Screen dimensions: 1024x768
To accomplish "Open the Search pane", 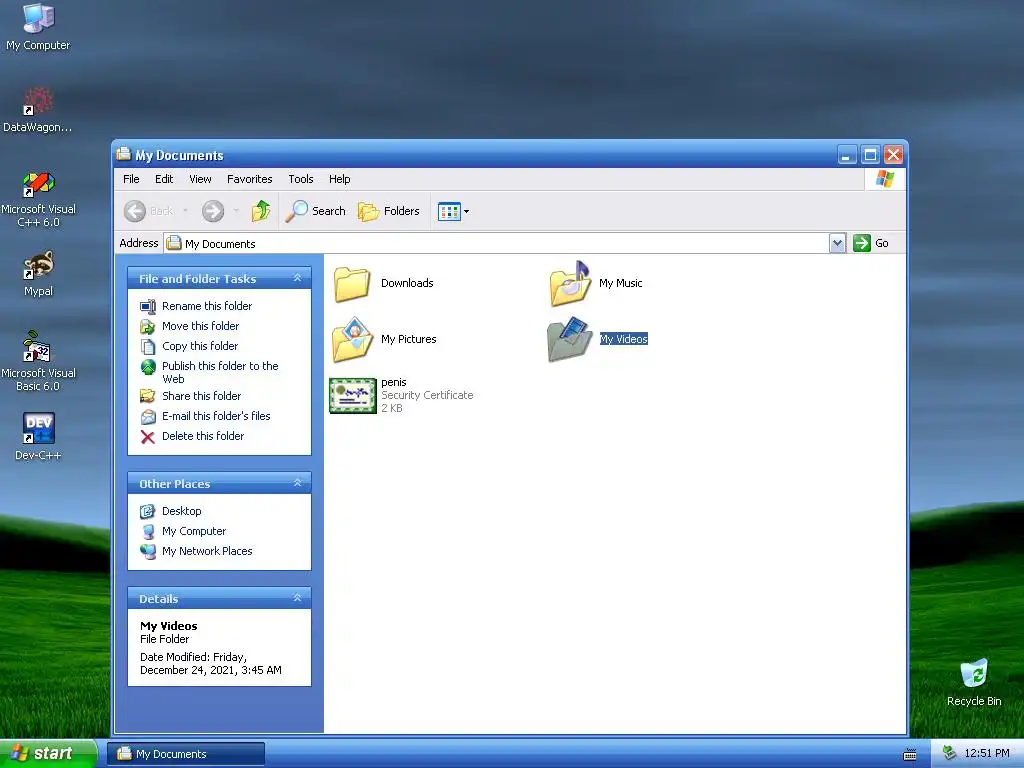I will 315,211.
